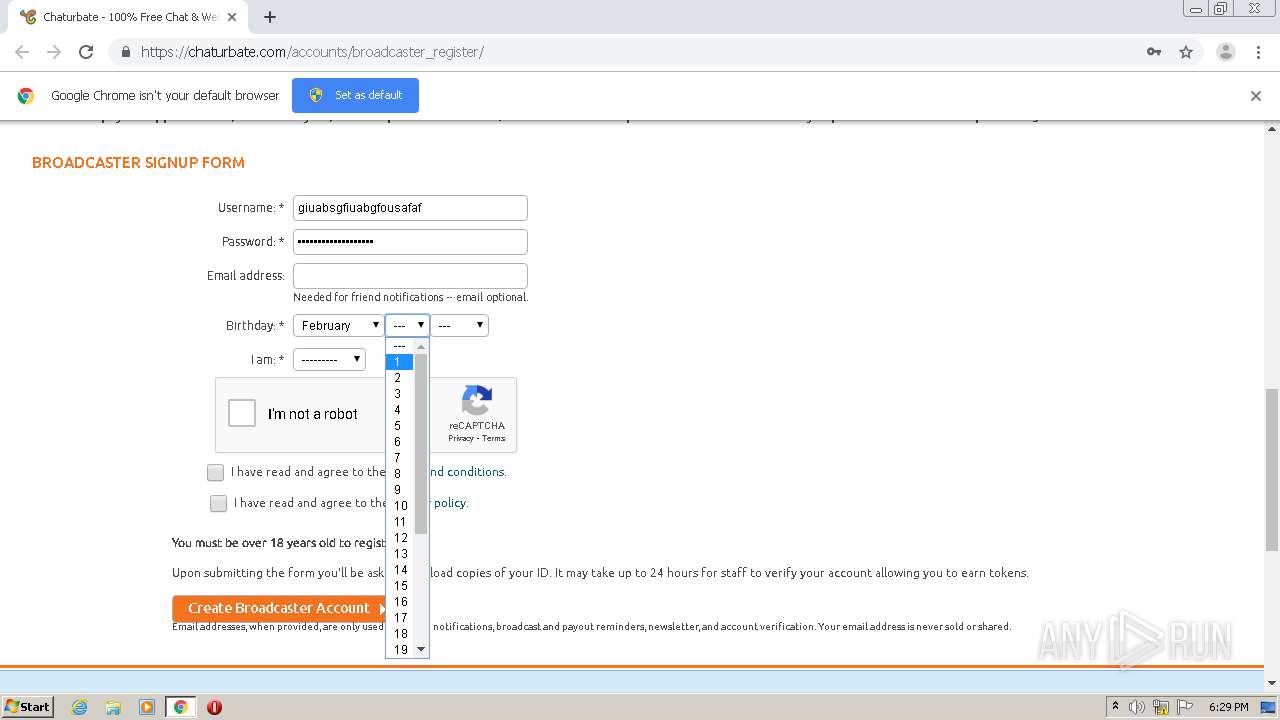Open volume control in system tray
Viewport: 1280px width, 720px height.
point(1137,707)
